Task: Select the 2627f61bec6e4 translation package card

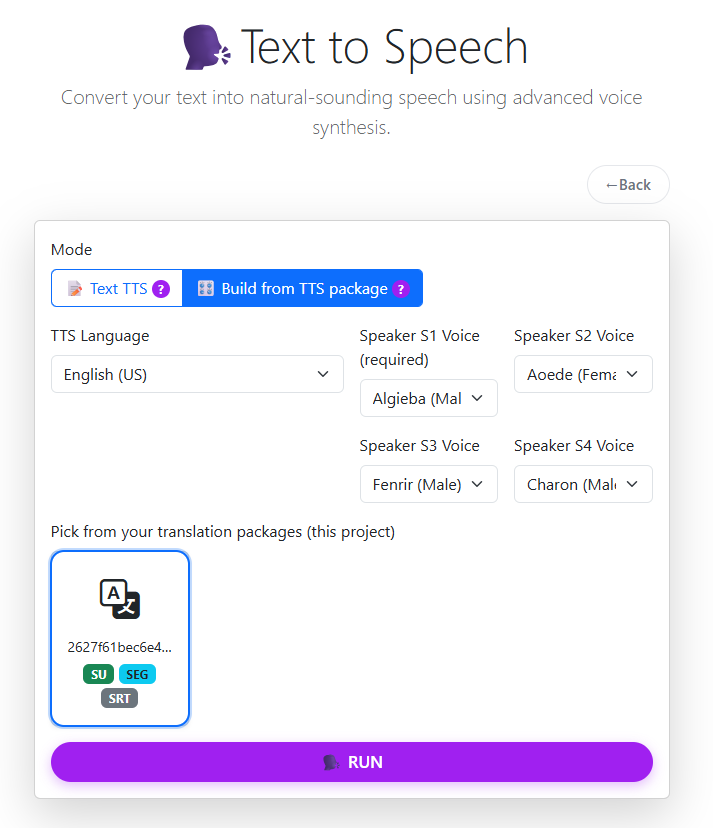Action: 119,637
